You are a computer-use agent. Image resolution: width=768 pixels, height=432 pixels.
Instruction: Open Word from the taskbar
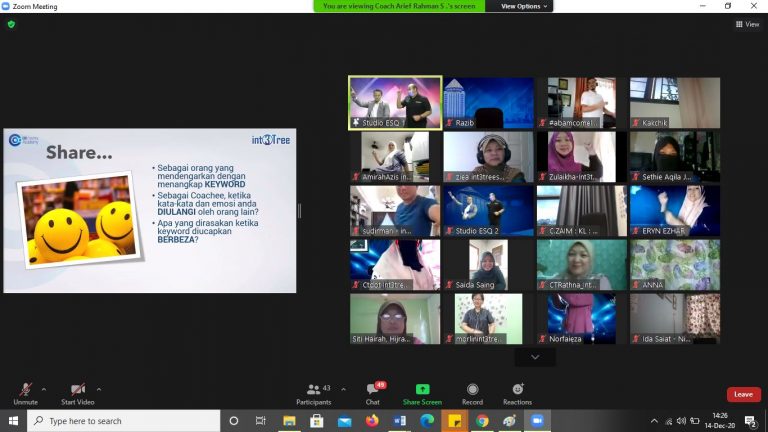(399, 421)
